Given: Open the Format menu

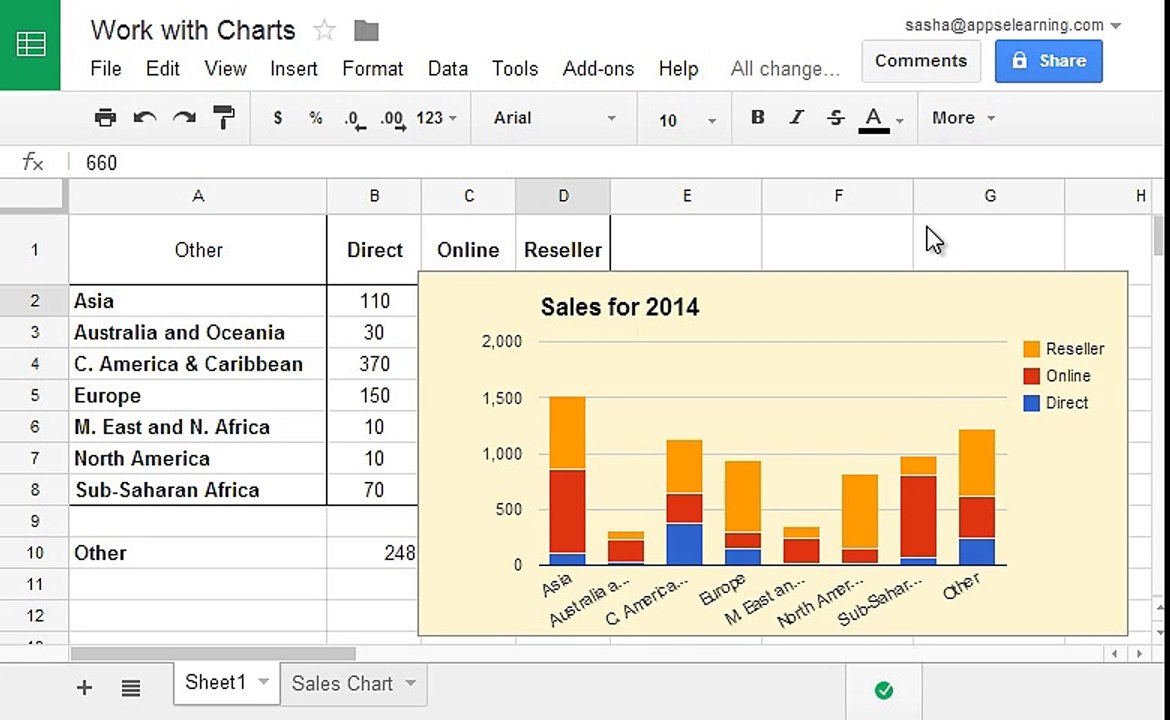Looking at the screenshot, I should point(372,69).
